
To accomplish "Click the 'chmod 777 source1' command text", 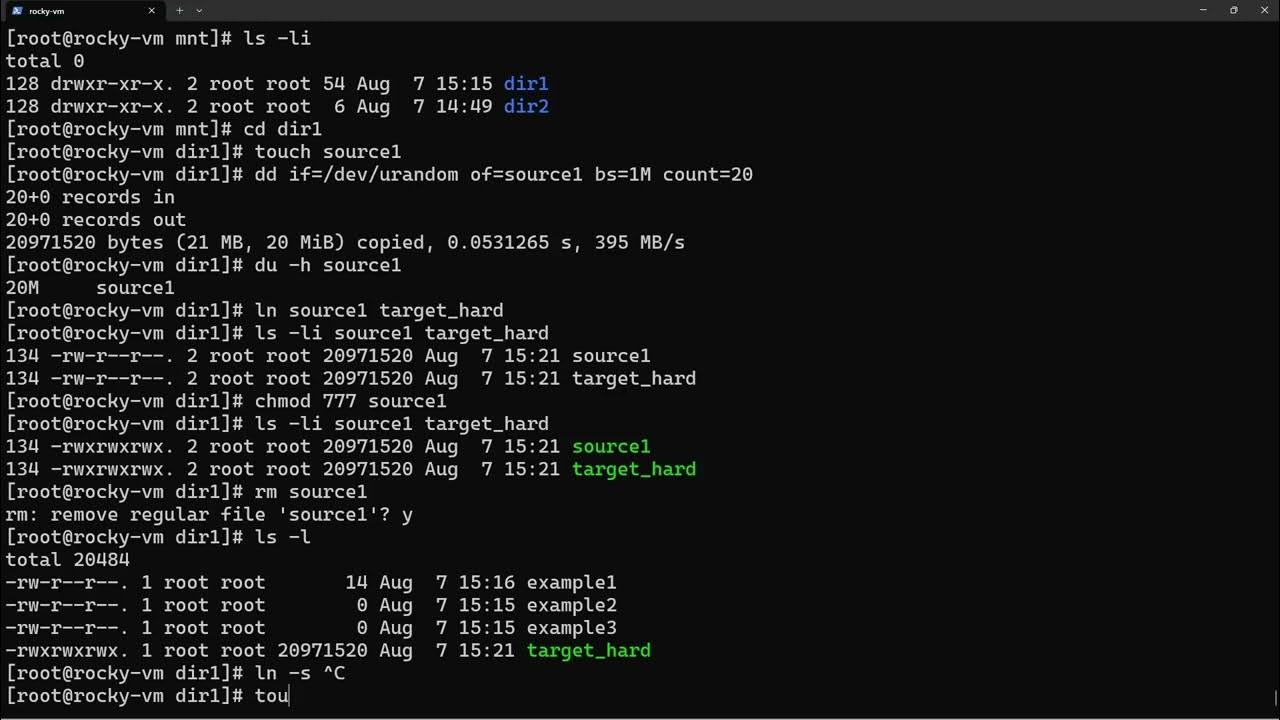I will click(x=350, y=402).
